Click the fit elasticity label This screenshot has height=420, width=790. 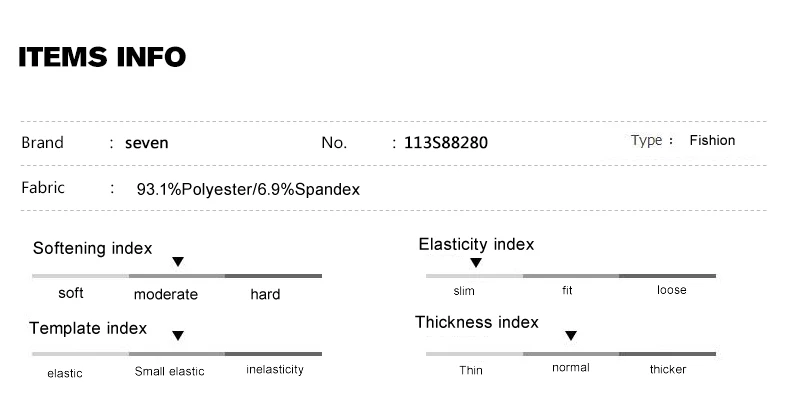click(567, 290)
